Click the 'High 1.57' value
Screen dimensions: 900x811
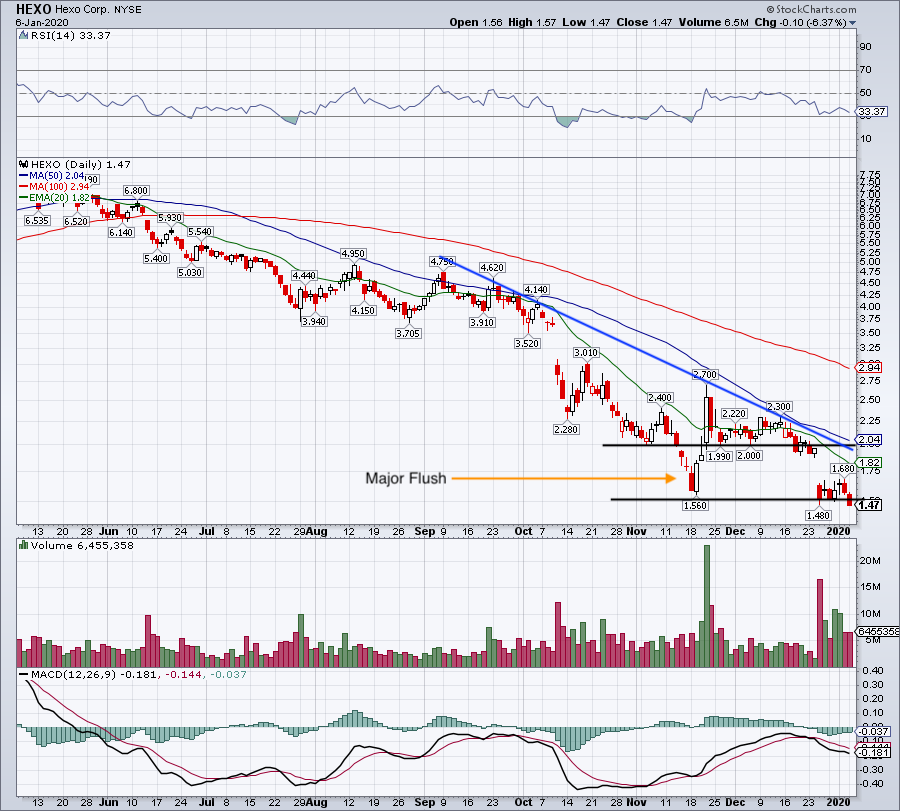(532, 23)
